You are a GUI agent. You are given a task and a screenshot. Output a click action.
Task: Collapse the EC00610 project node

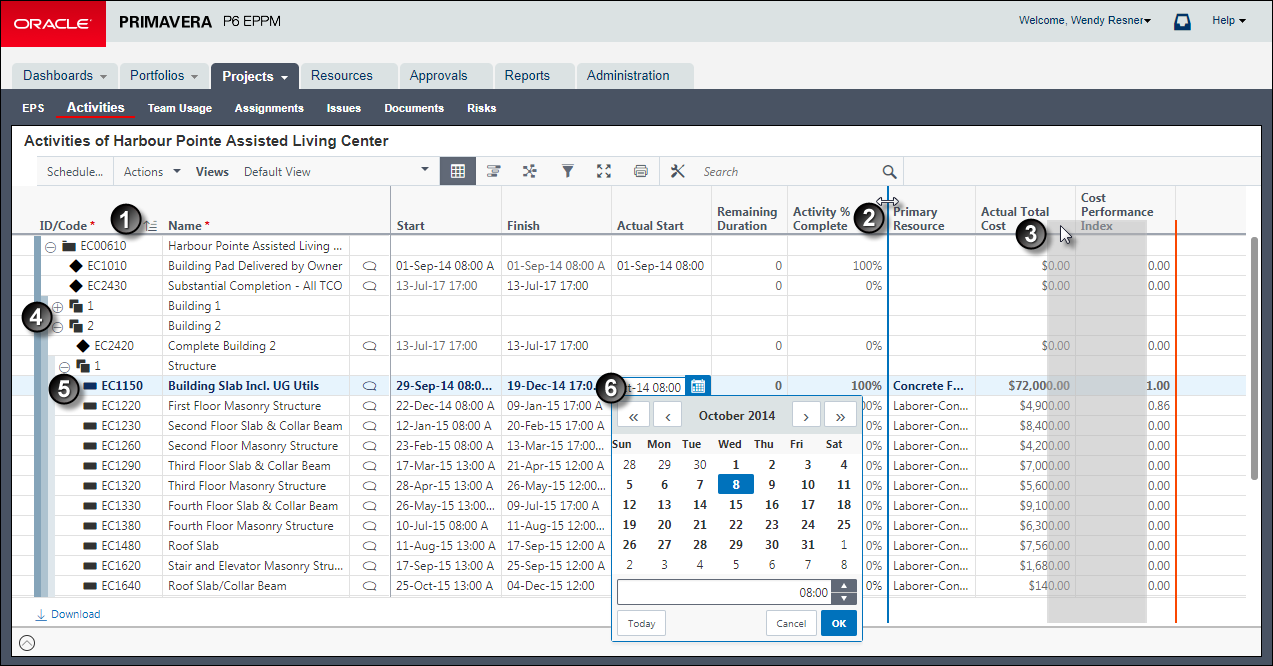click(x=50, y=246)
